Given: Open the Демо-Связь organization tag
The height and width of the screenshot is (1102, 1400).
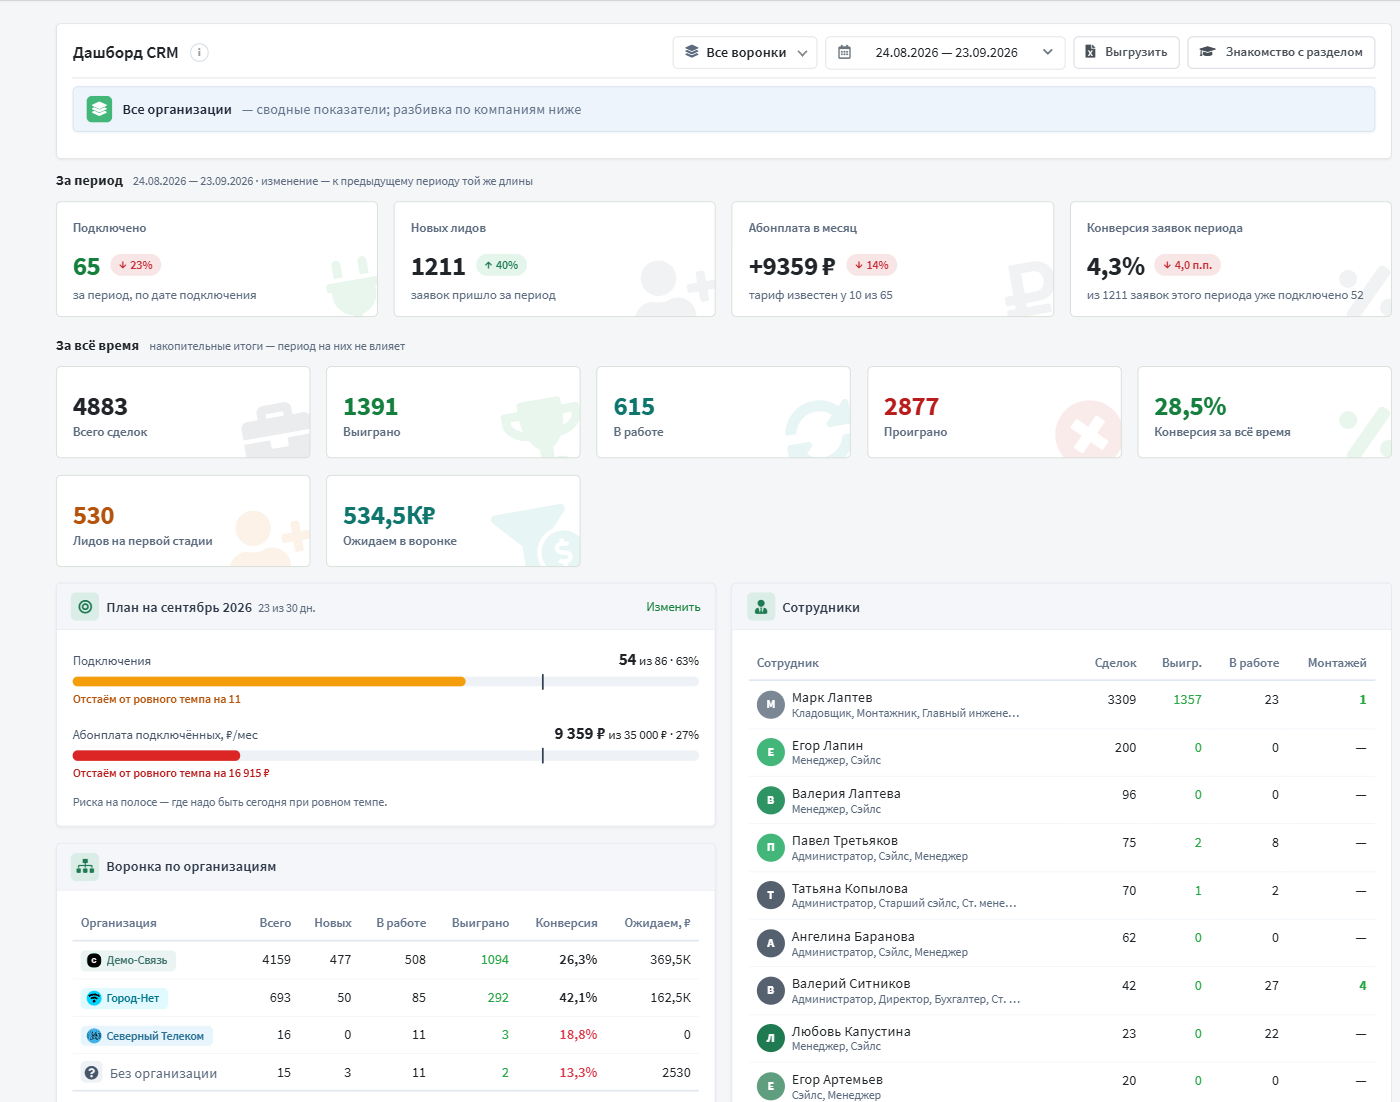Looking at the screenshot, I should [x=128, y=960].
